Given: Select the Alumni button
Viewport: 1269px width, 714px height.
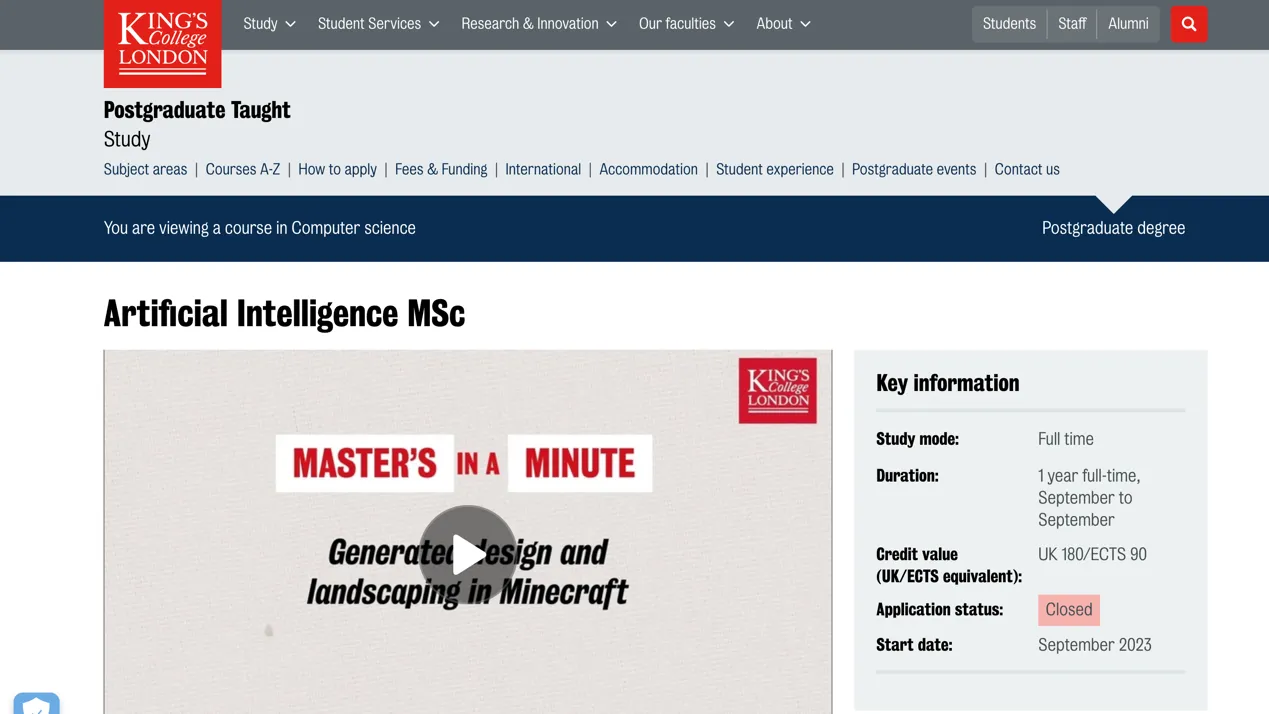Looking at the screenshot, I should point(1128,24).
